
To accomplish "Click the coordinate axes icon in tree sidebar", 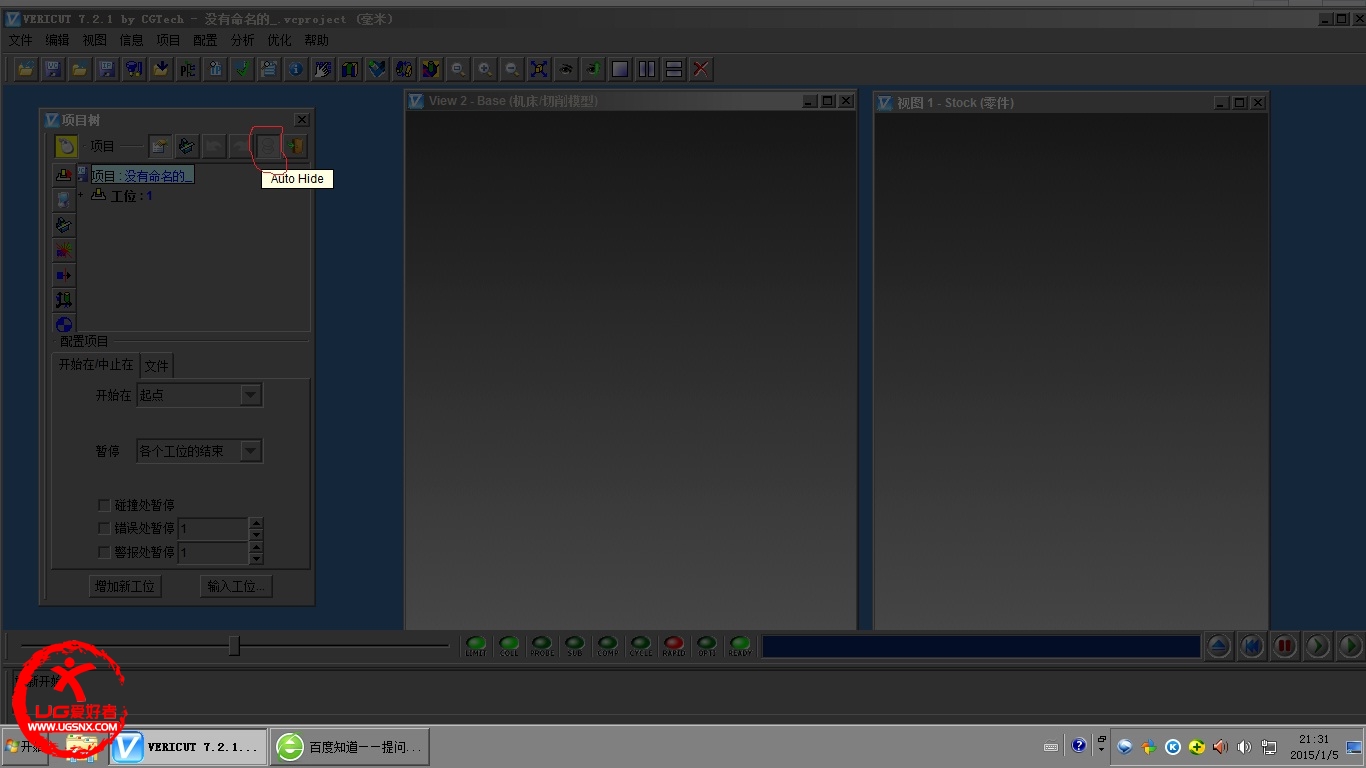I will coord(64,300).
